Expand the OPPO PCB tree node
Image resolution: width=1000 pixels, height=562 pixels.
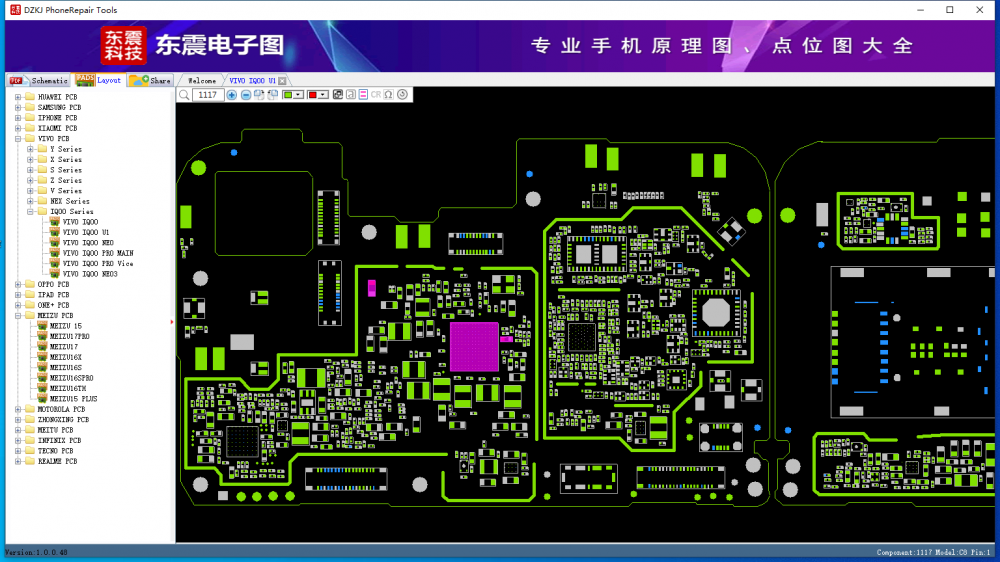coord(18,285)
